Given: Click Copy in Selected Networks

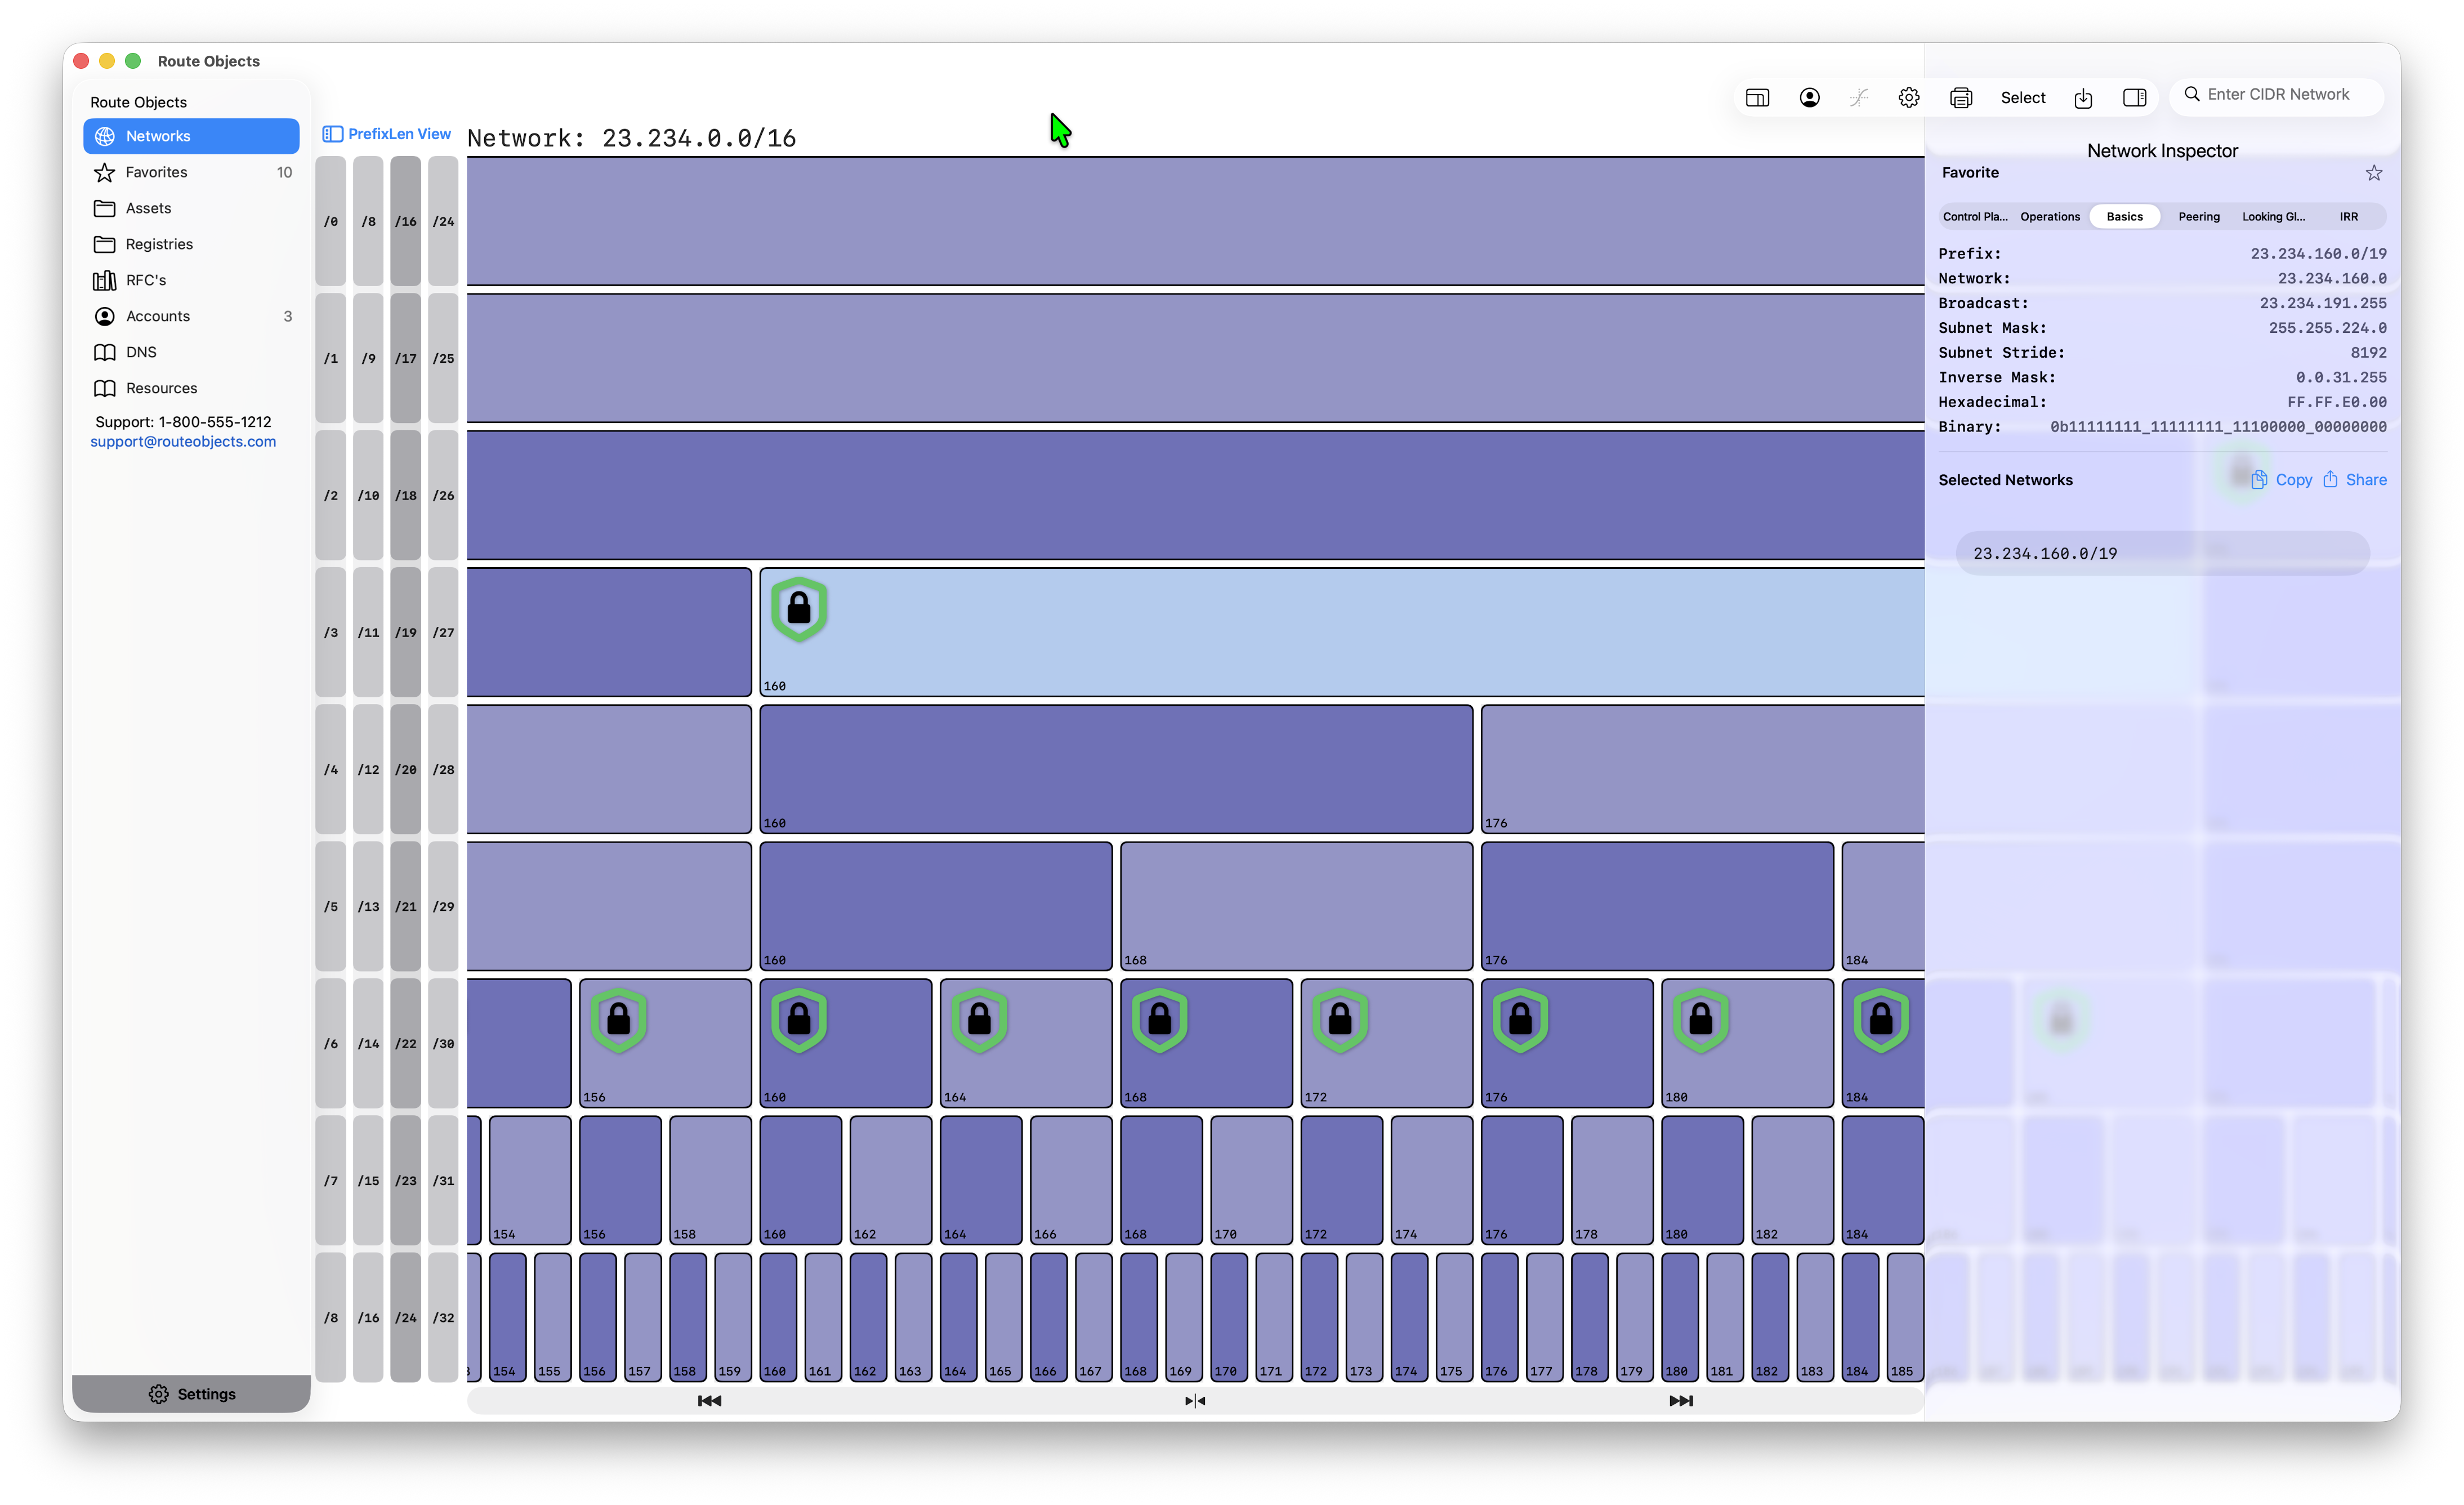Looking at the screenshot, I should click(2281, 480).
